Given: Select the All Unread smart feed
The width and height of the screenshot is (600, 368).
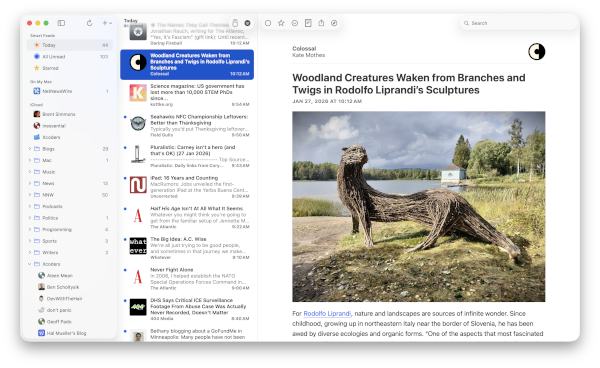Looking at the screenshot, I should pos(70,57).
